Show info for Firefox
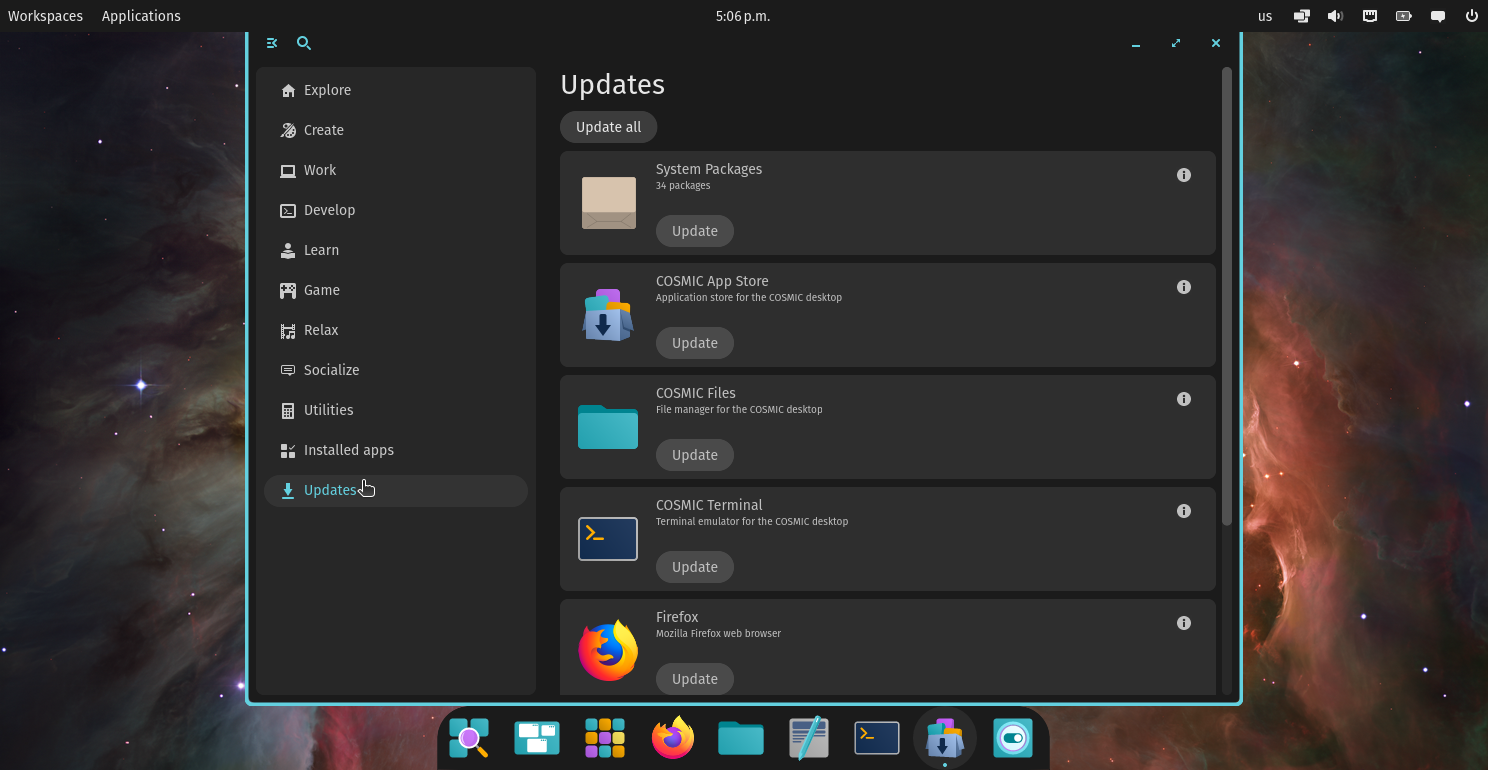This screenshot has width=1488, height=770. click(1184, 623)
